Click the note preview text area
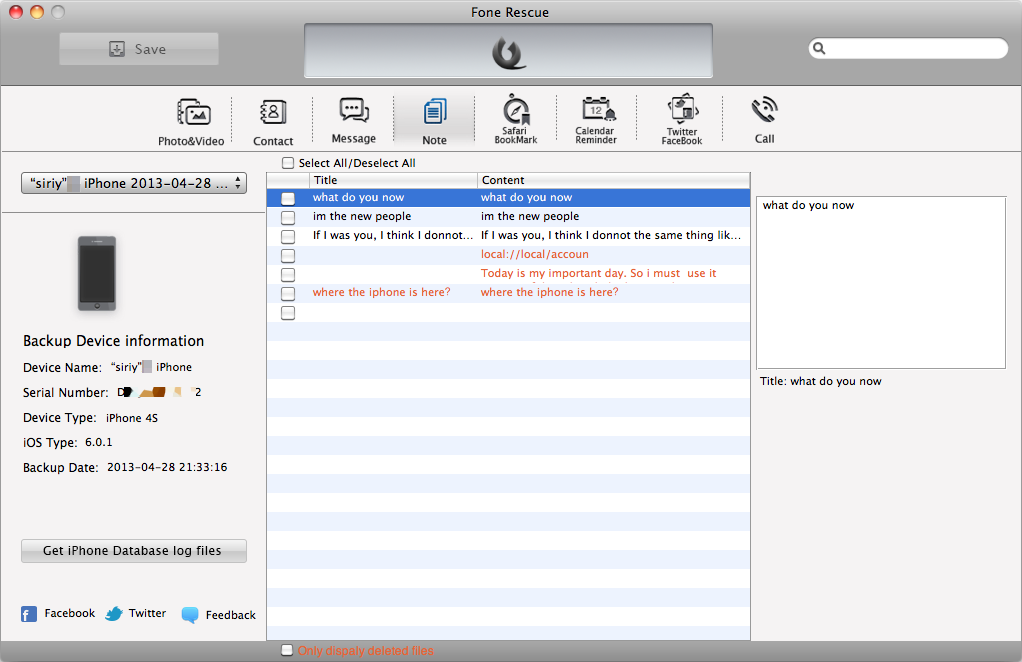 pyautogui.click(x=881, y=282)
